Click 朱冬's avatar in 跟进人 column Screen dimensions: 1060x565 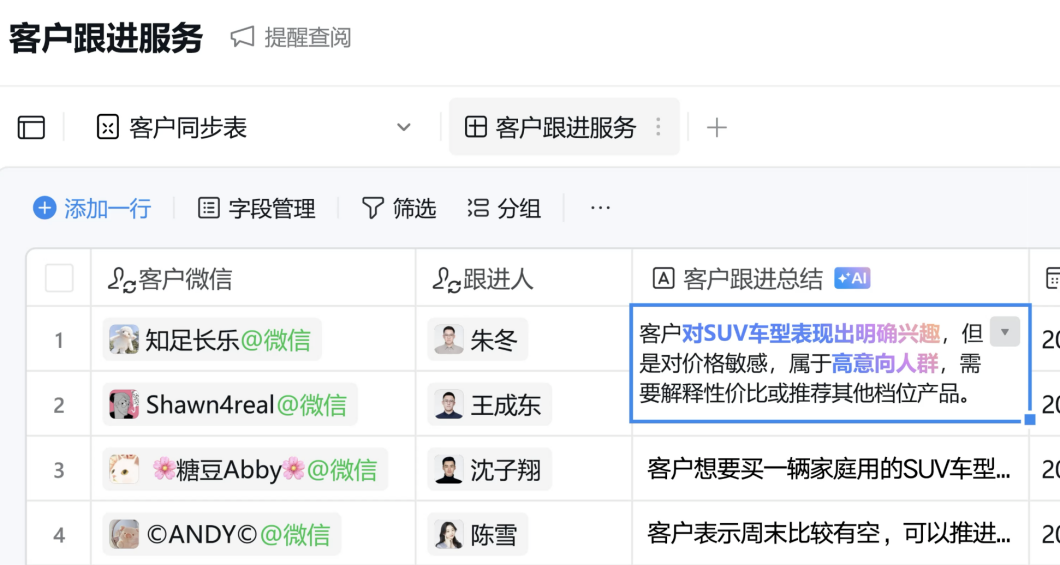tap(449, 340)
